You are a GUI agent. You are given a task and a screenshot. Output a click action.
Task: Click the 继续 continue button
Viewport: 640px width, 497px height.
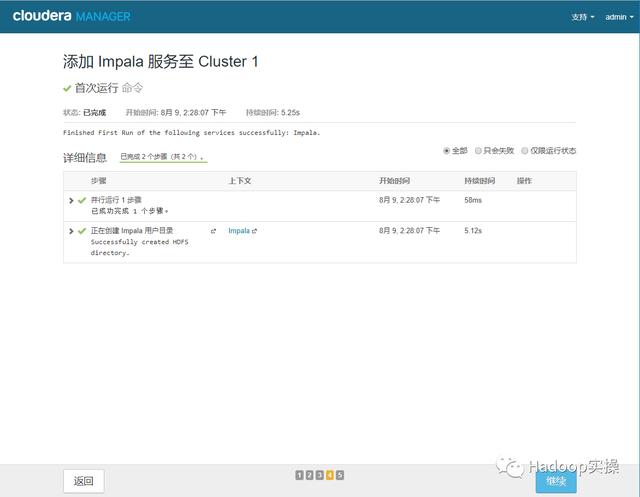click(x=556, y=481)
